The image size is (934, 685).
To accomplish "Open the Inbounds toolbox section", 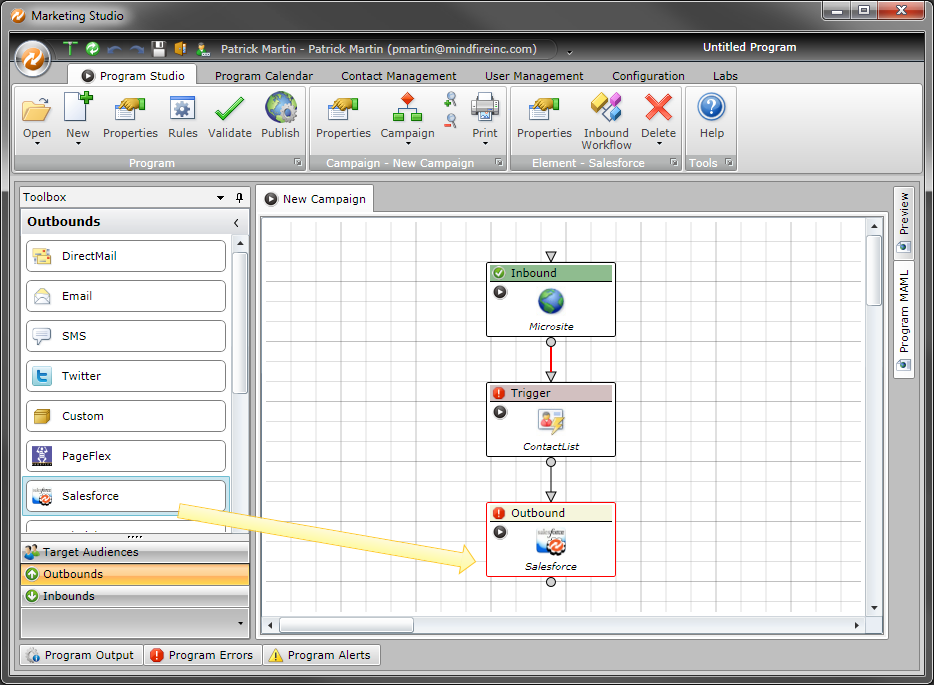I will (x=135, y=596).
